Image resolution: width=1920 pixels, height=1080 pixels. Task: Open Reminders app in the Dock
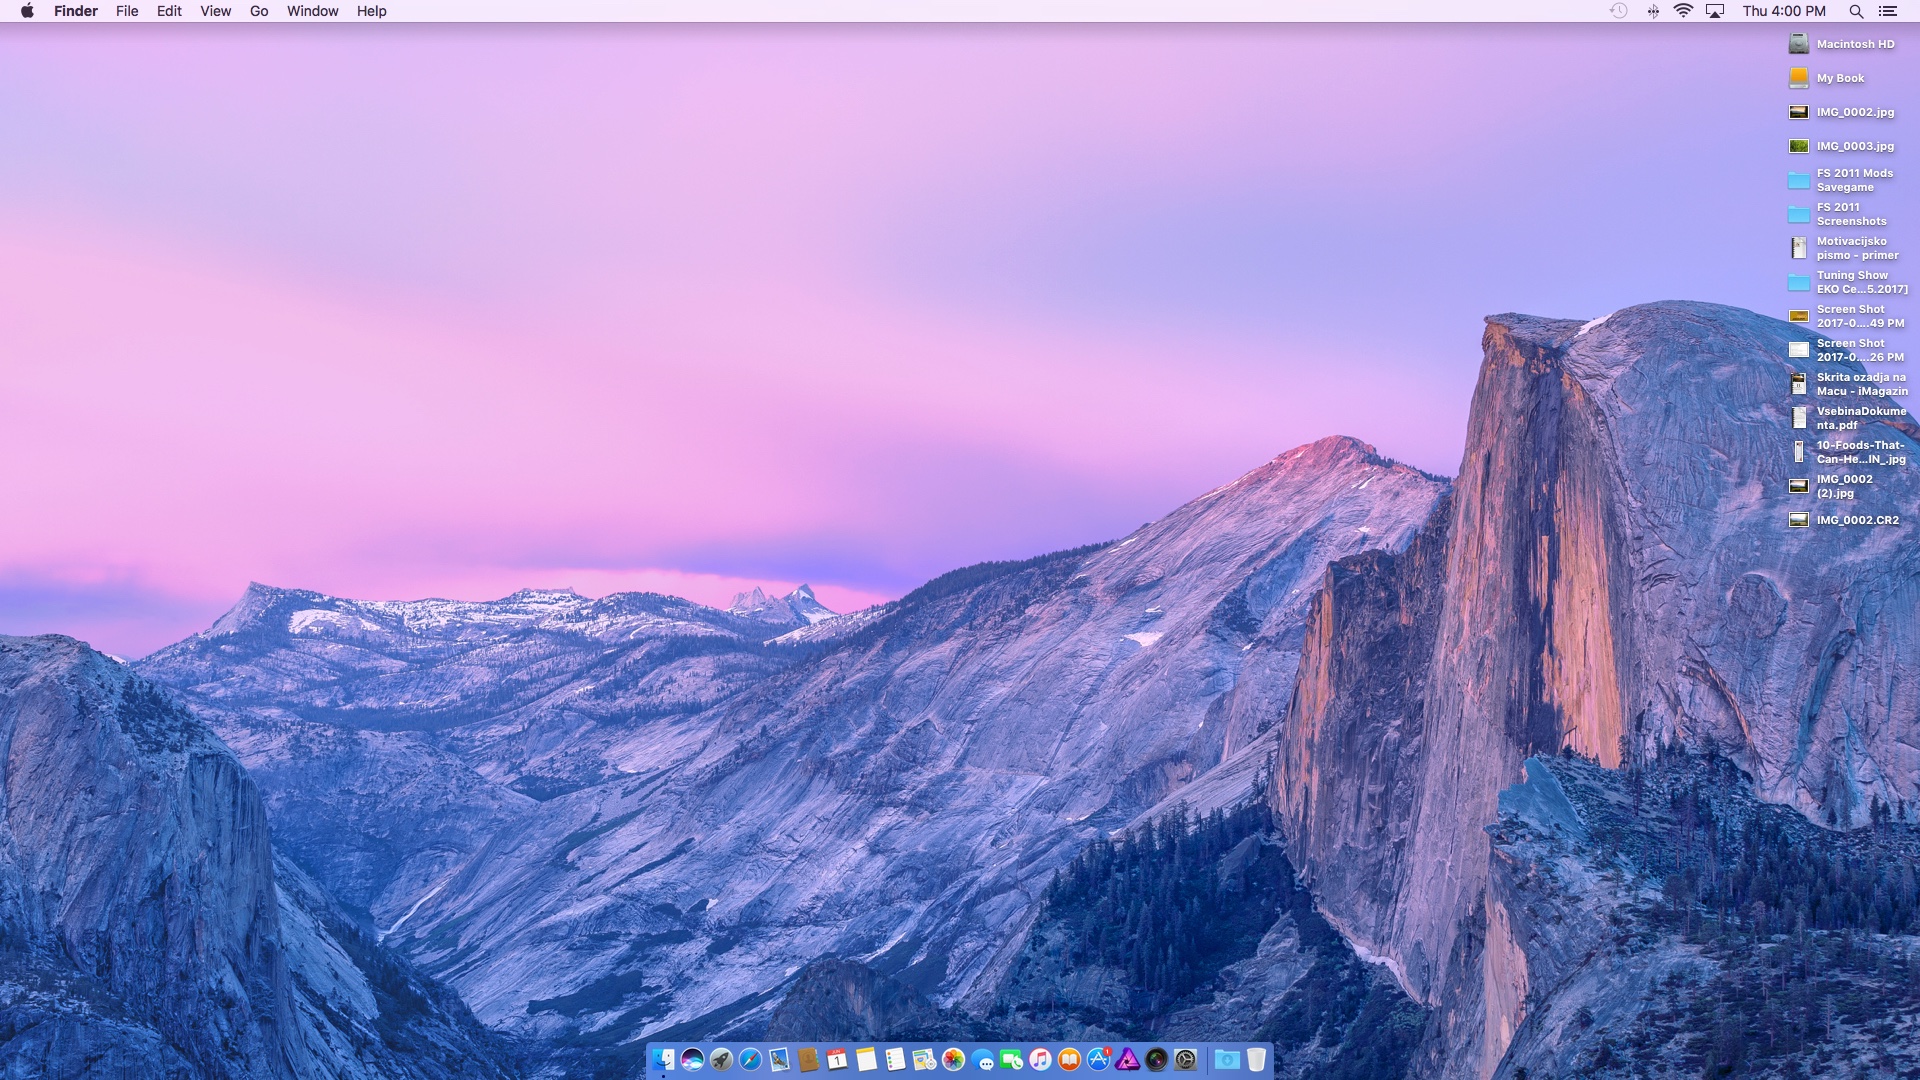pos(895,1060)
